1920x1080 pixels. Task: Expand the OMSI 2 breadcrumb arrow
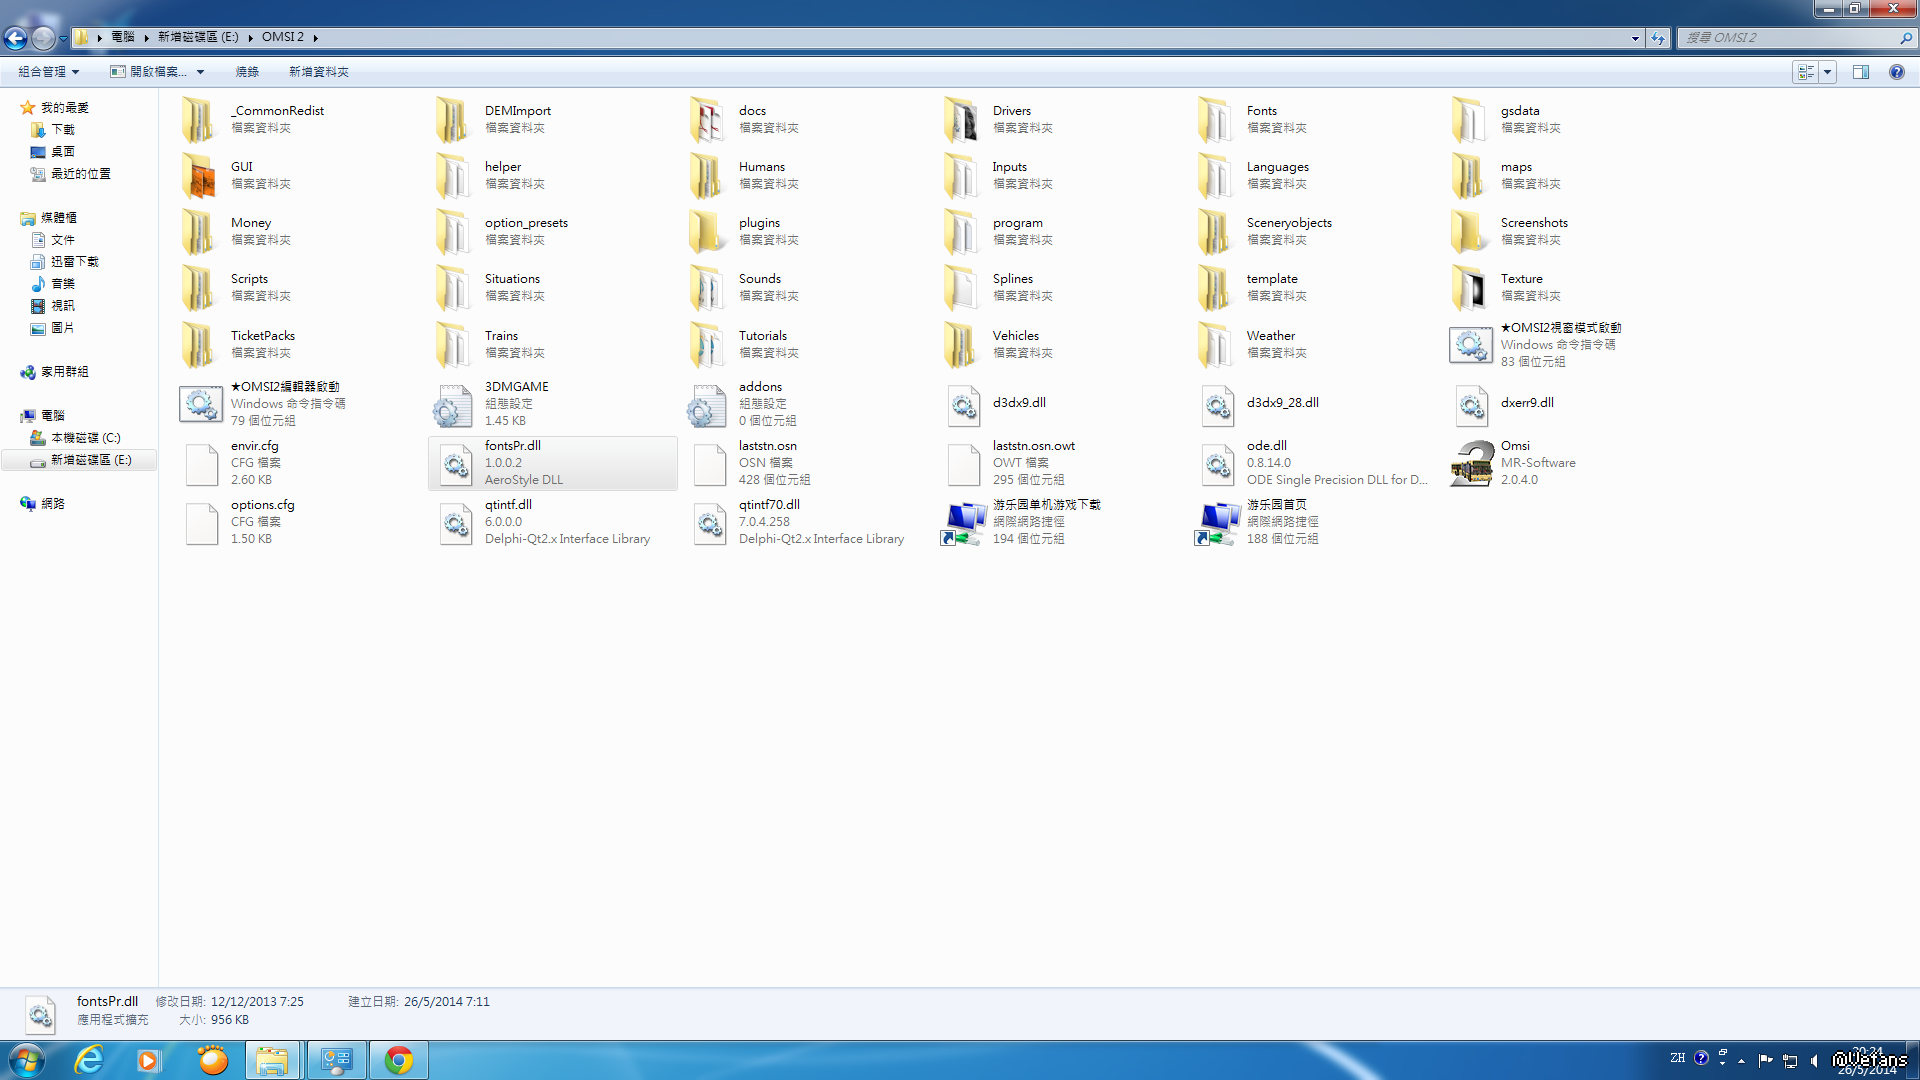[316, 38]
